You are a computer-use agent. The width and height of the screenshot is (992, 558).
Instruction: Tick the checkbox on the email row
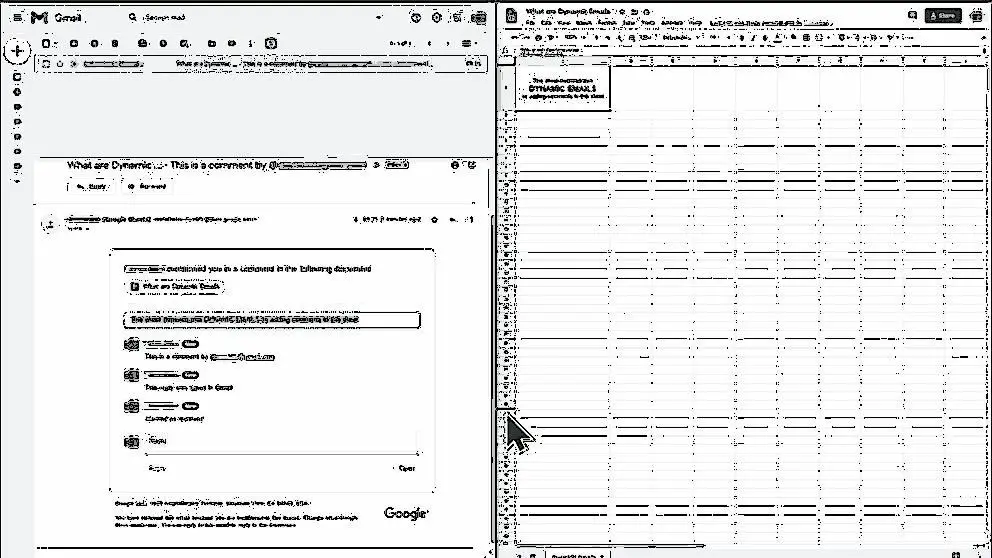click(46, 64)
